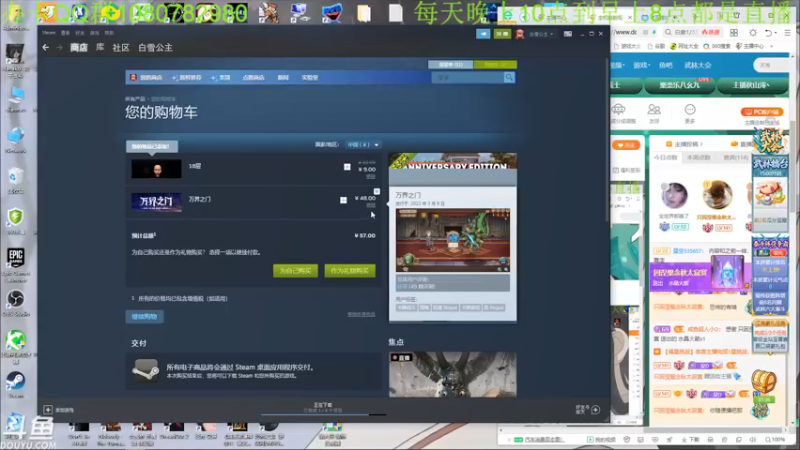
Task: Open 鱼吧 in Douyu nav bar
Action: pos(665,65)
